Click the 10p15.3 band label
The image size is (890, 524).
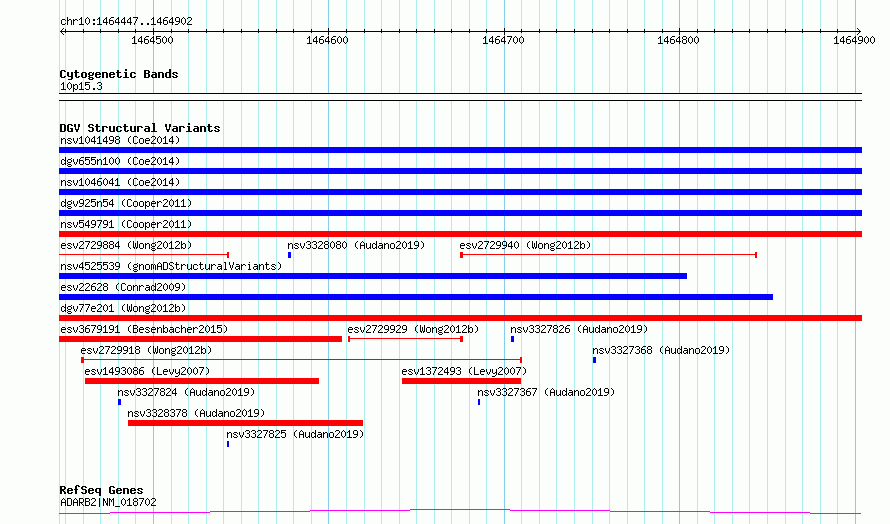click(81, 86)
